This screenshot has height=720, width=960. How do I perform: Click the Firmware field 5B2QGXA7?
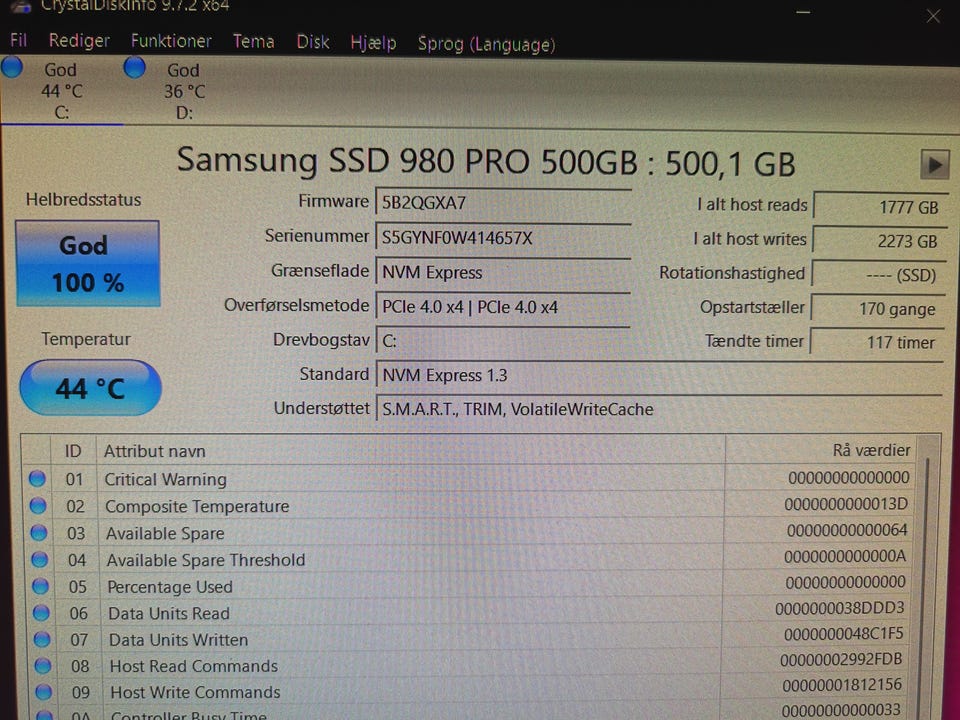(x=503, y=203)
